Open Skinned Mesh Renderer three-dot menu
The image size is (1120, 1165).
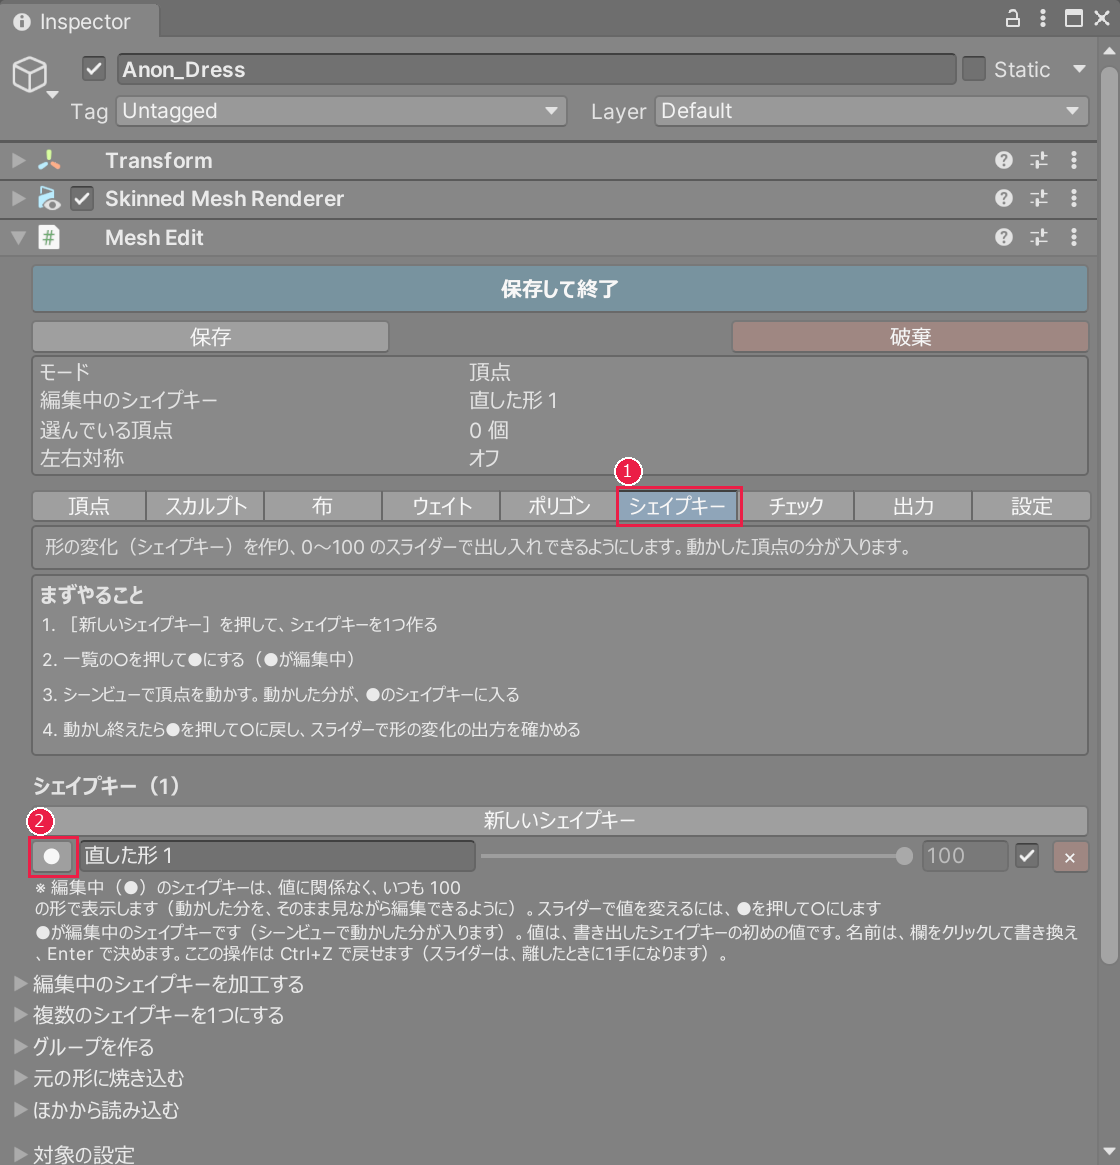1074,198
